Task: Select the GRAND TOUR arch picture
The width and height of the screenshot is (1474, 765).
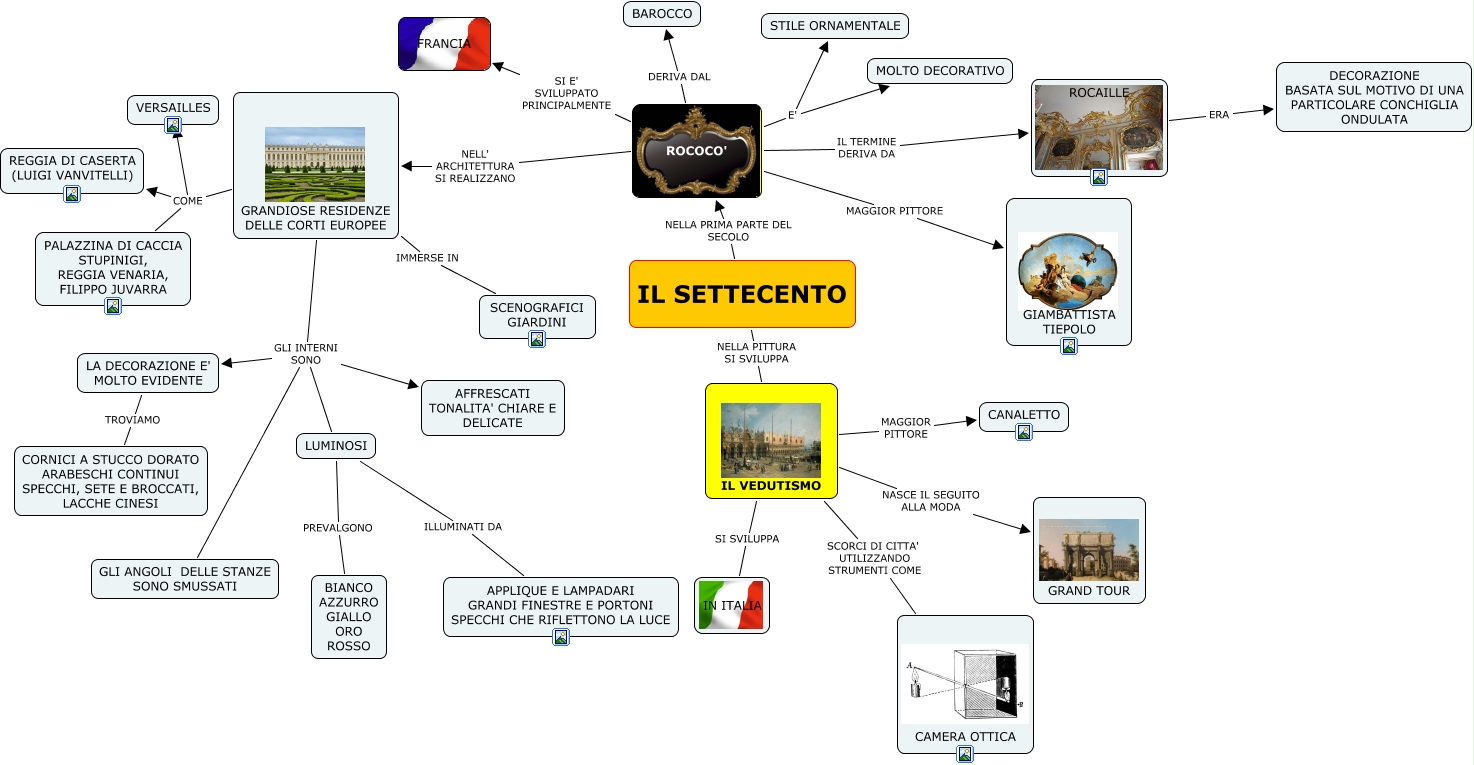Action: (x=1088, y=550)
